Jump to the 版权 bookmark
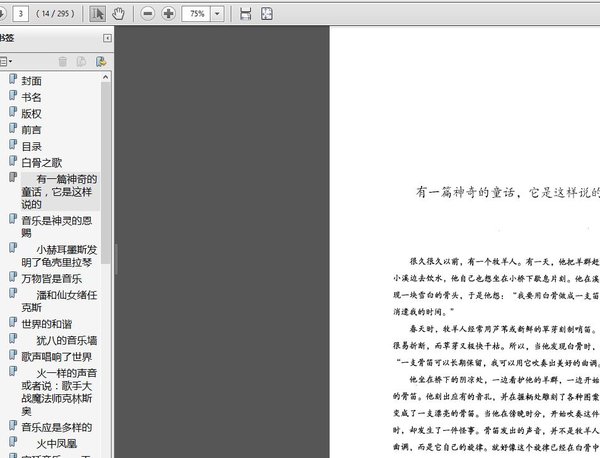 point(32,113)
